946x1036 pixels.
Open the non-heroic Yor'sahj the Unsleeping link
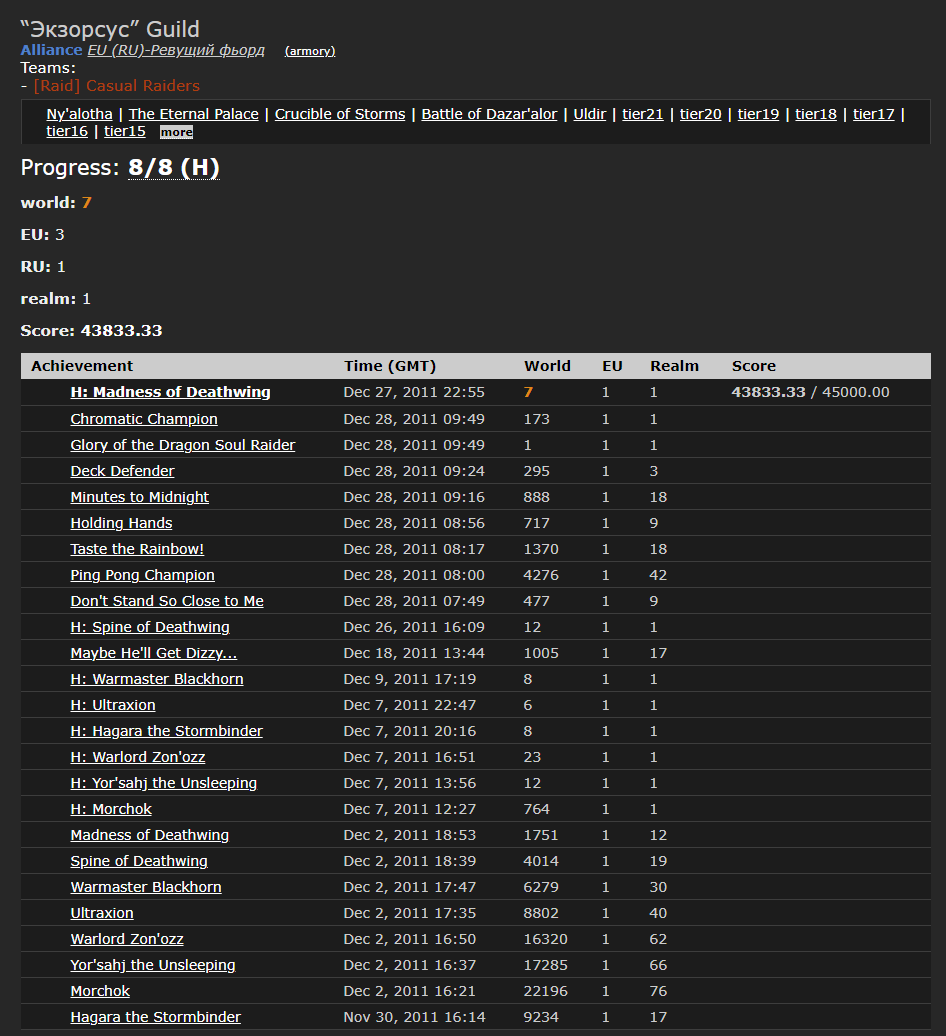(153, 965)
